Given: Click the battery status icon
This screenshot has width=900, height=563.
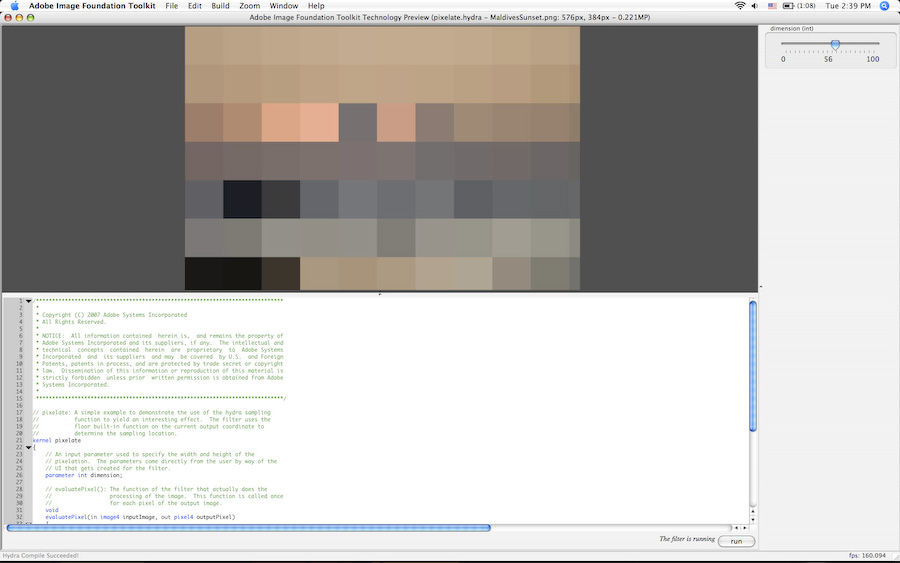Looking at the screenshot, I should (x=788, y=6).
